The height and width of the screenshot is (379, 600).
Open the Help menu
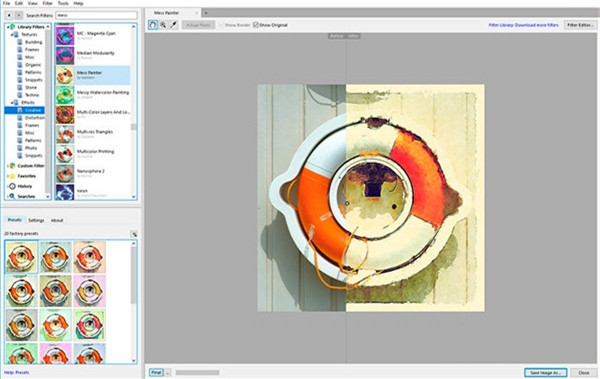pyautogui.click(x=78, y=3)
